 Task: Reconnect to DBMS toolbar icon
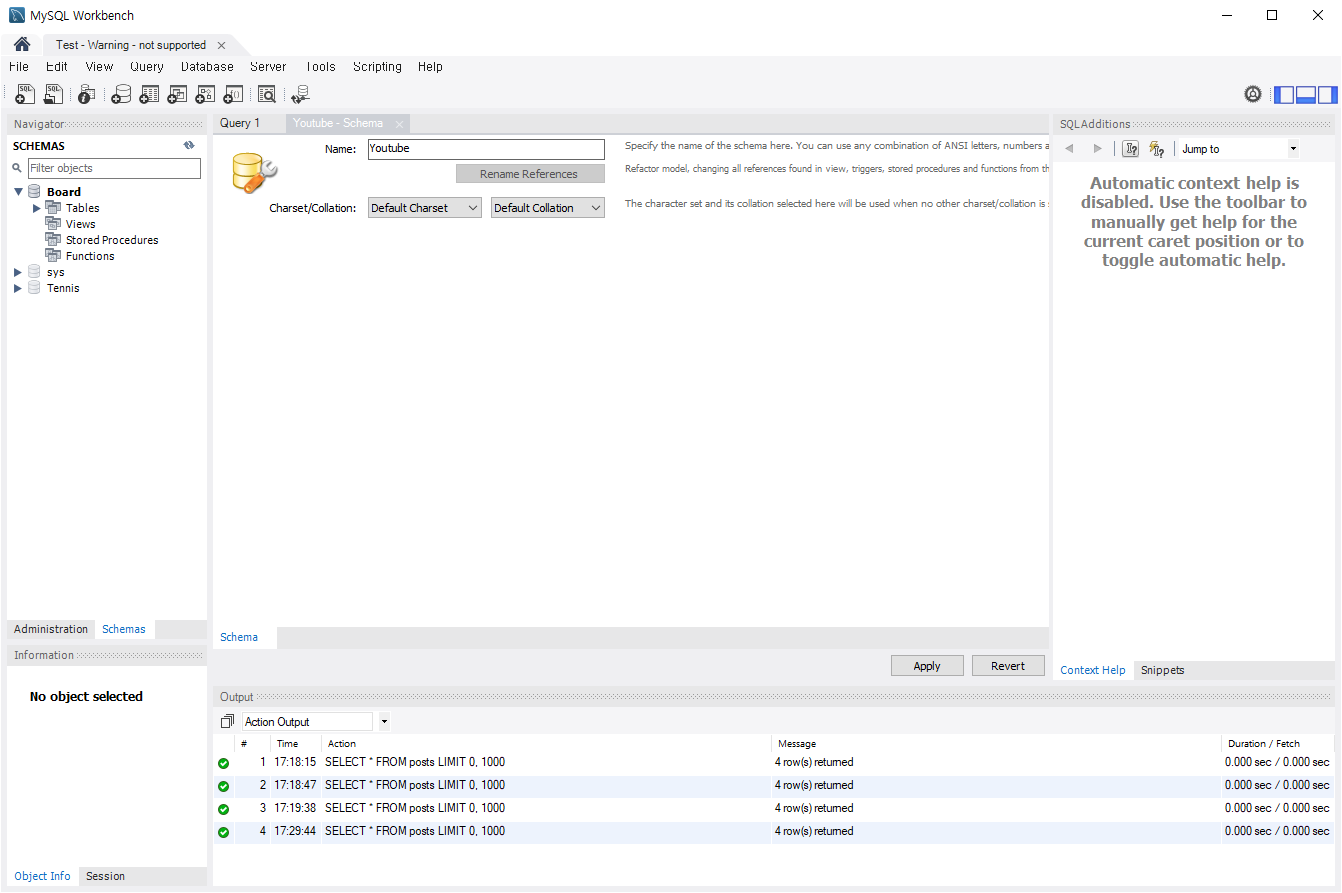point(300,94)
